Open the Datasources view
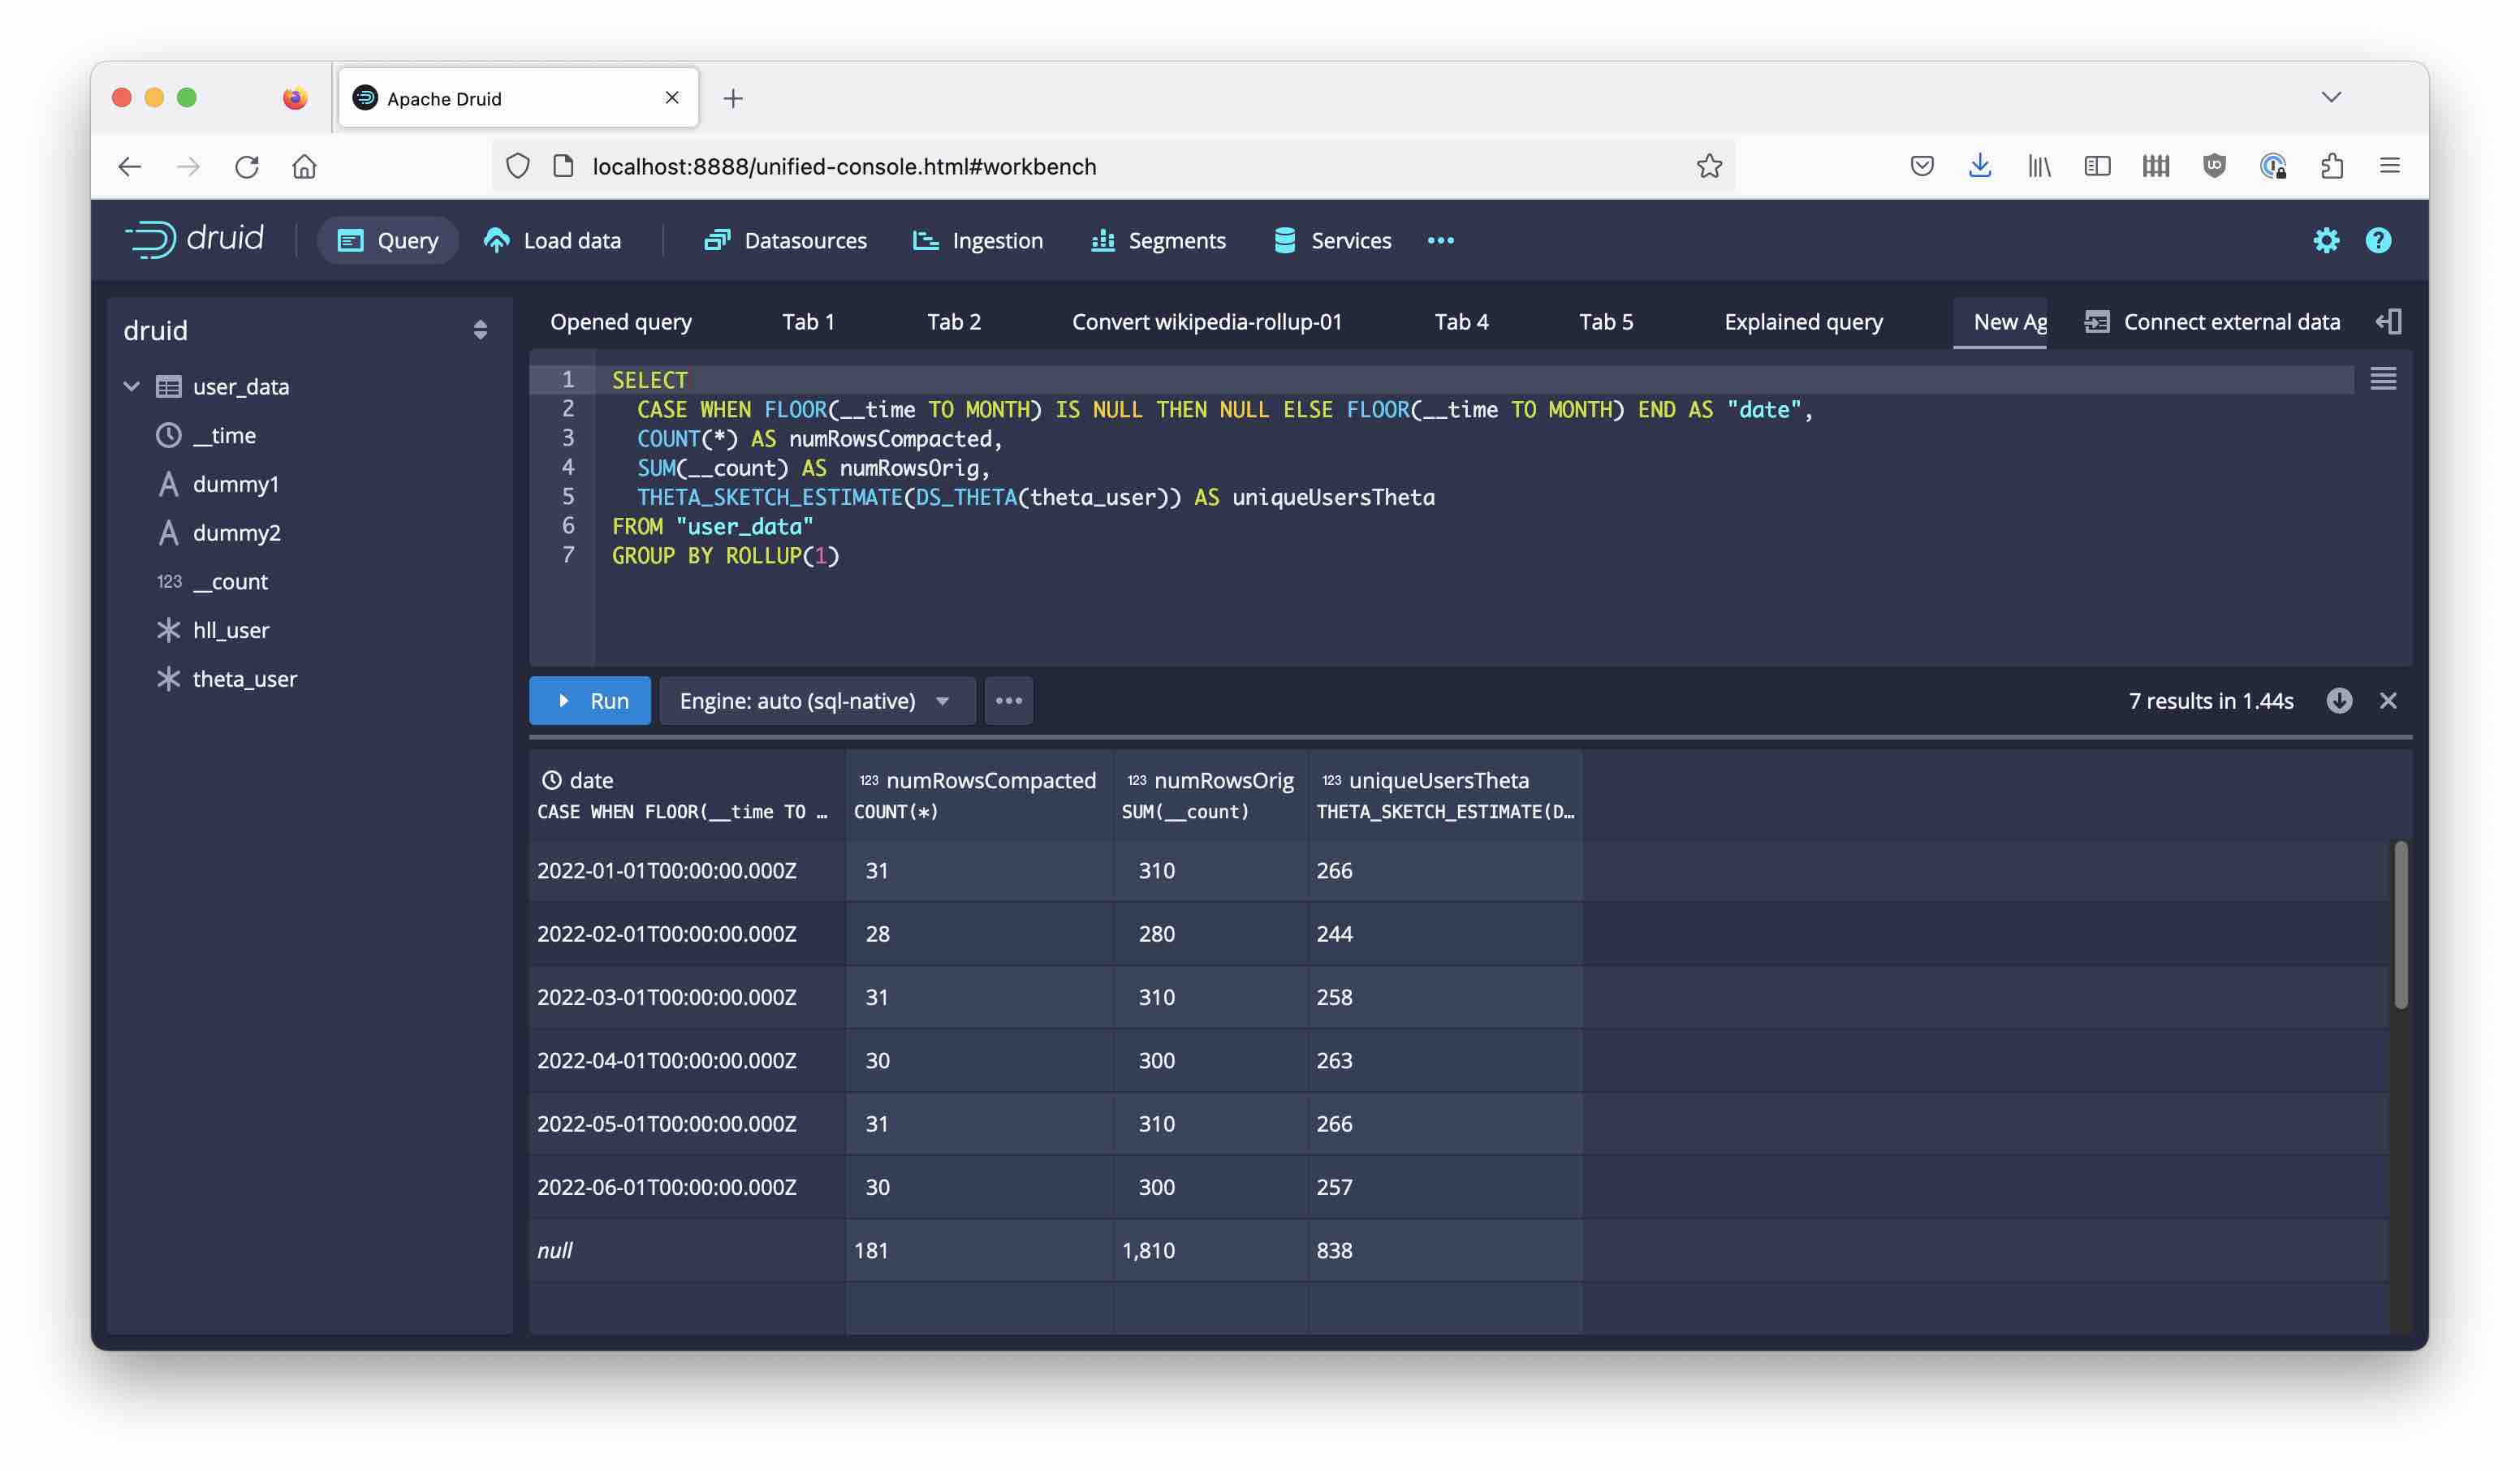 [786, 240]
